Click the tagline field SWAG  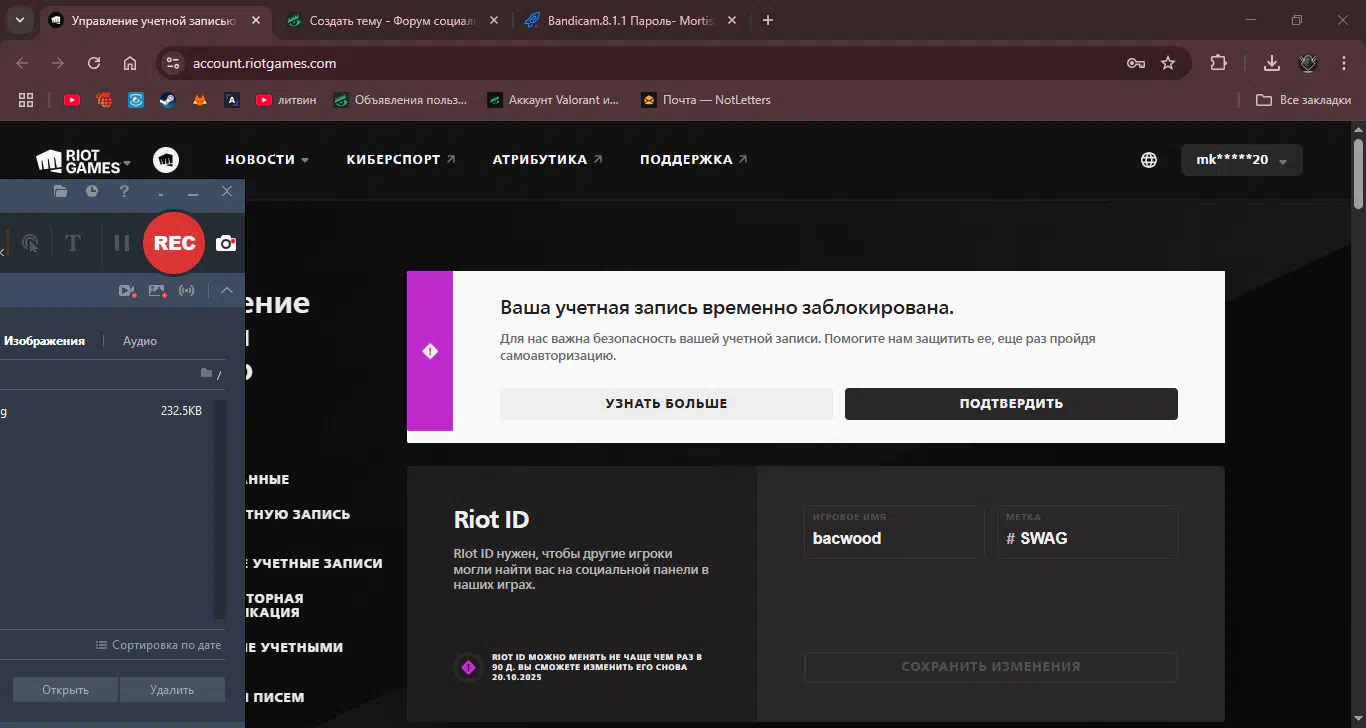click(1087, 531)
